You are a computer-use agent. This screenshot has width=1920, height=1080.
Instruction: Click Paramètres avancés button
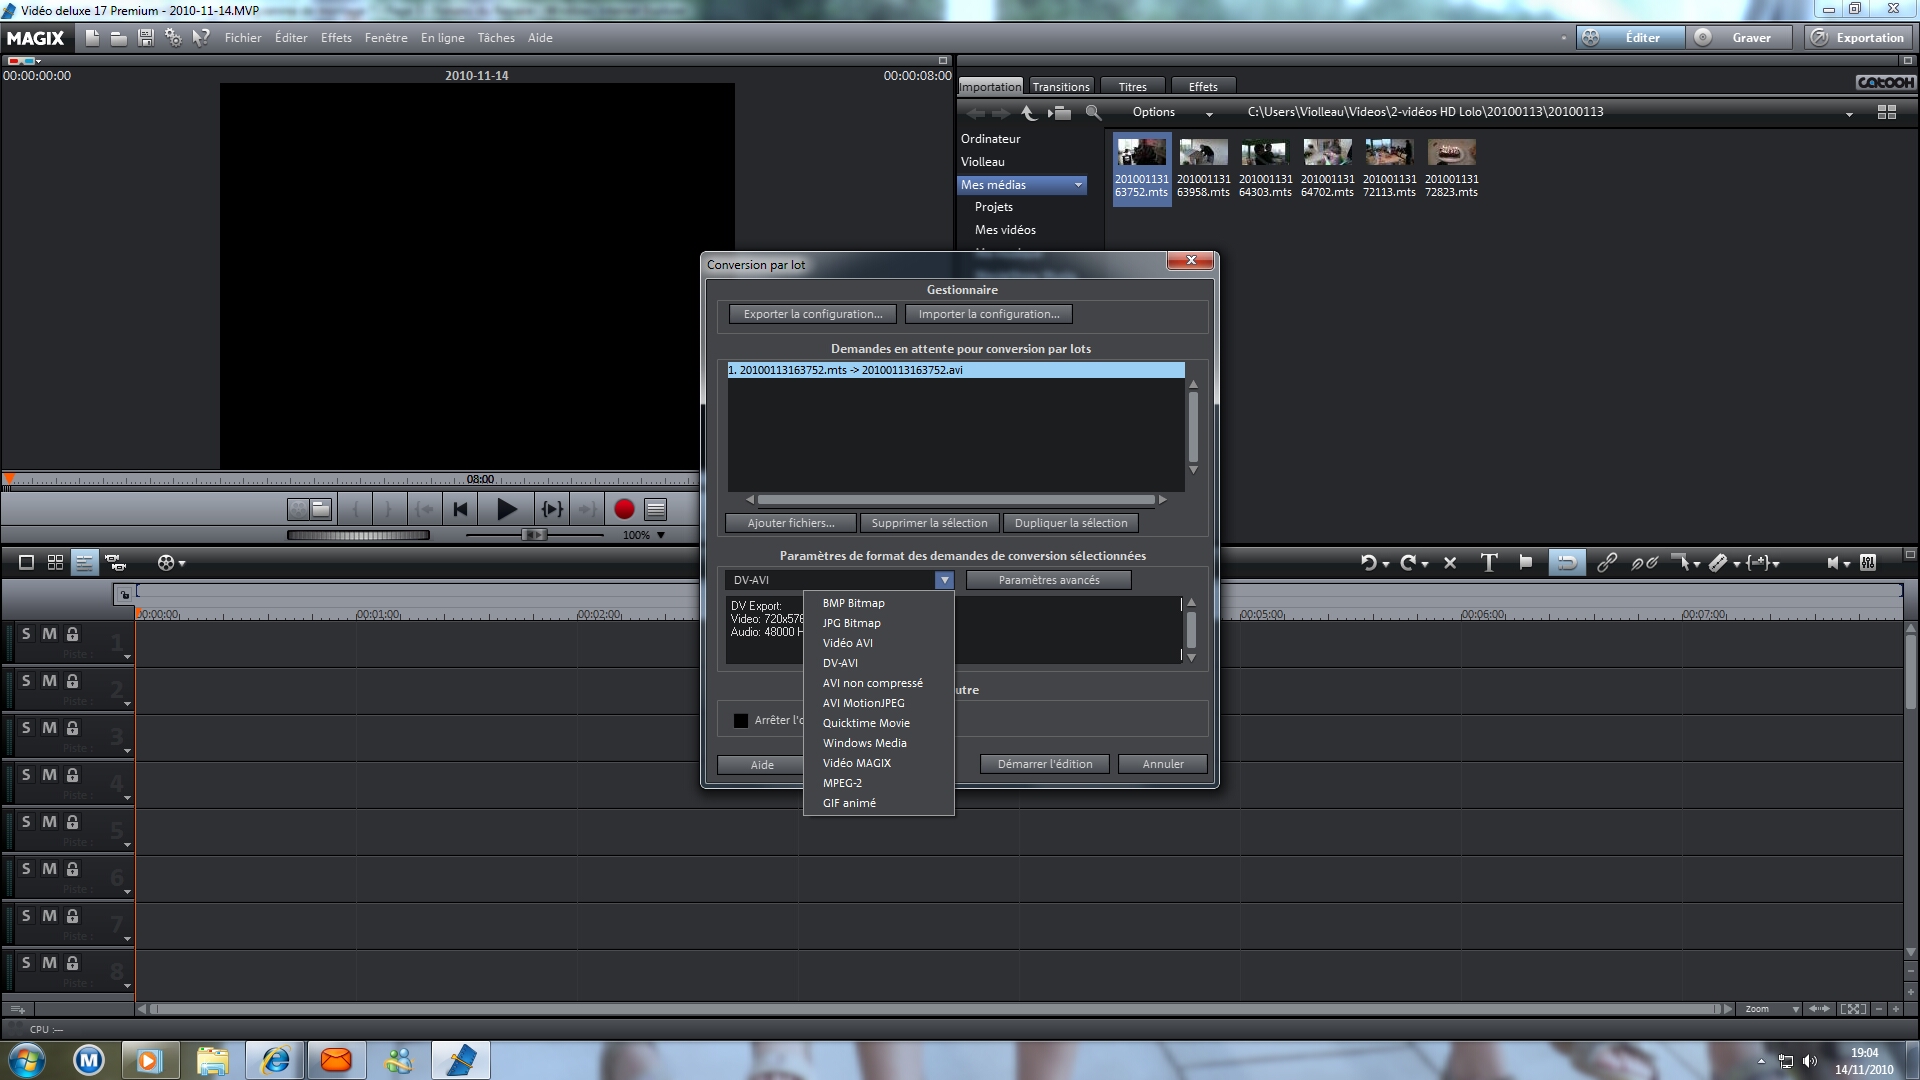[1049, 580]
